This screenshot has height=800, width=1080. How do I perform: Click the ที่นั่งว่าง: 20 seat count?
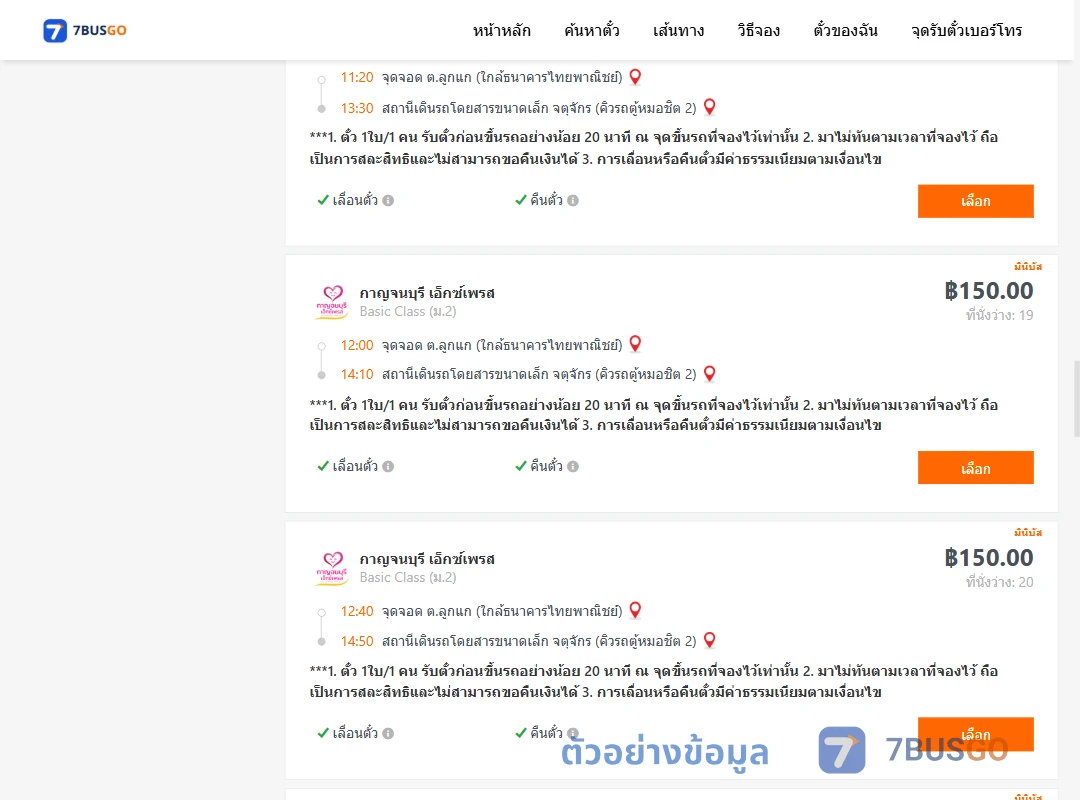(999, 582)
